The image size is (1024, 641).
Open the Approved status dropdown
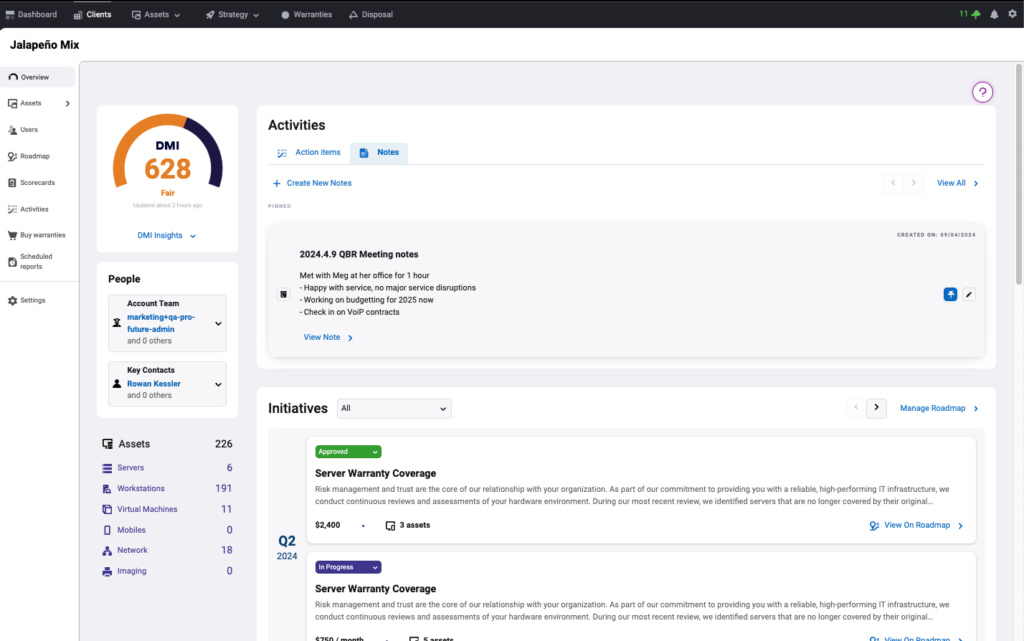click(x=348, y=452)
